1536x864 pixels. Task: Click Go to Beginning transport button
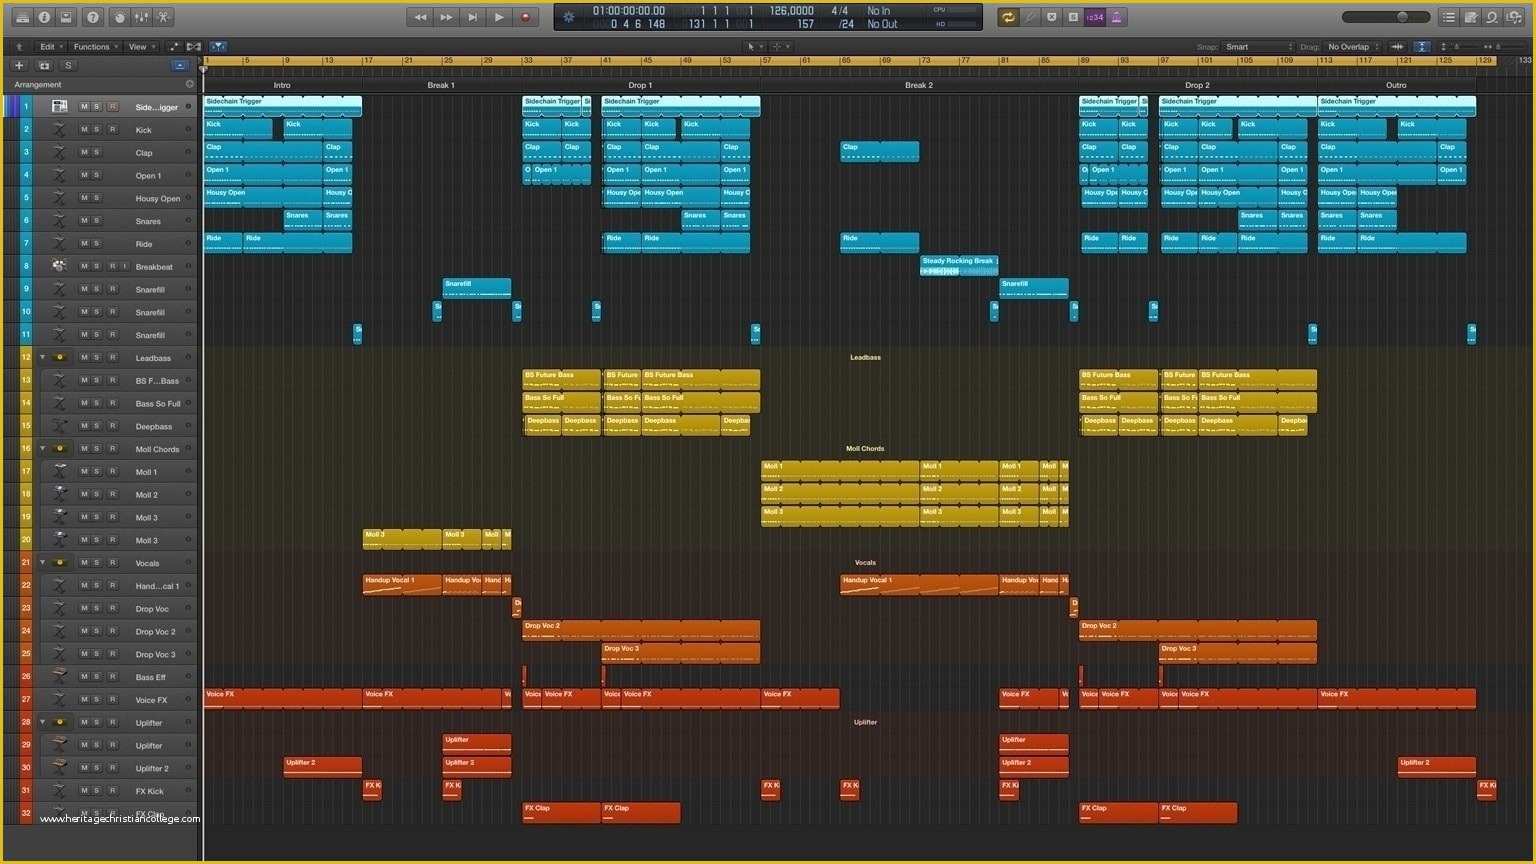[x=472, y=17]
